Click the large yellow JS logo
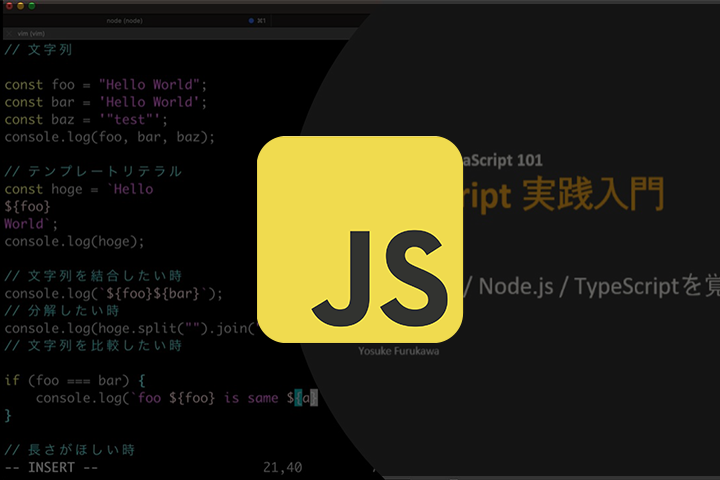Viewport: 720px width, 480px height. (360, 239)
